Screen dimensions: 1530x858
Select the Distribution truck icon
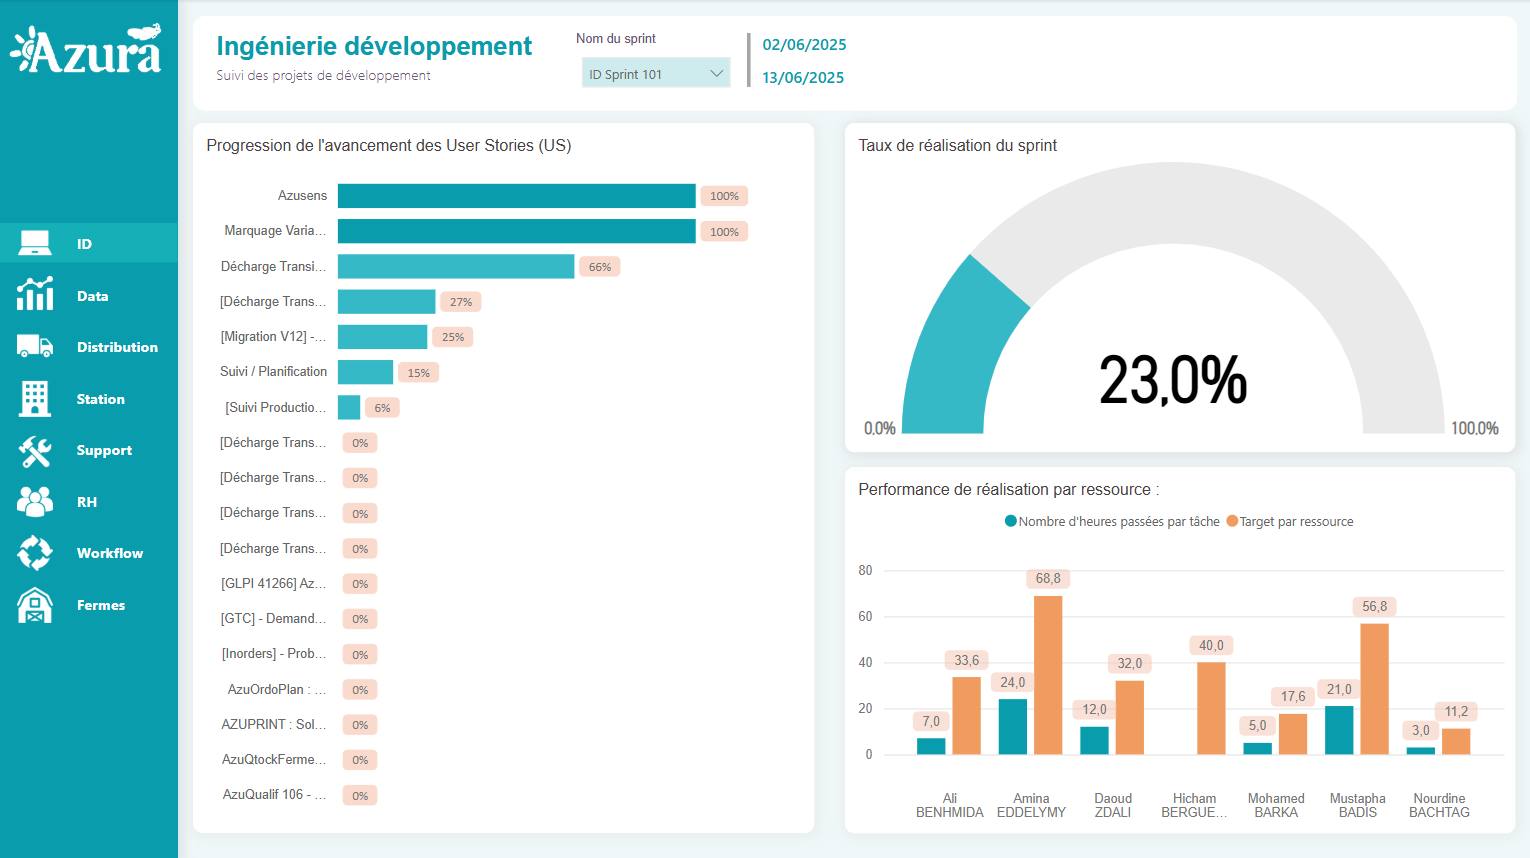coord(35,347)
